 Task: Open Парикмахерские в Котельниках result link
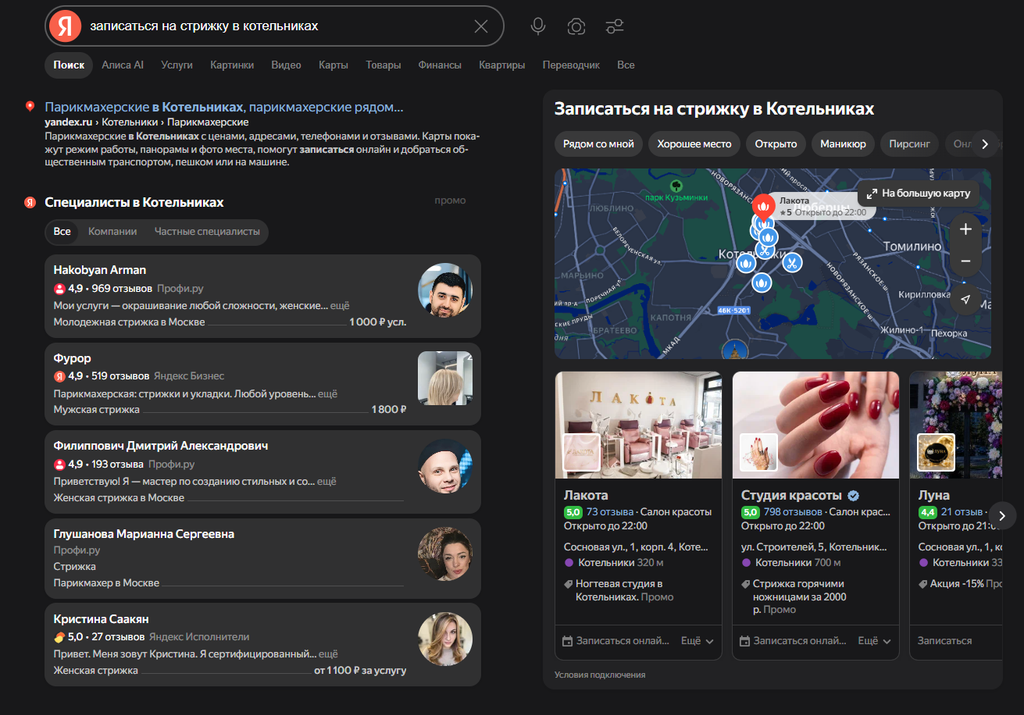(x=224, y=107)
